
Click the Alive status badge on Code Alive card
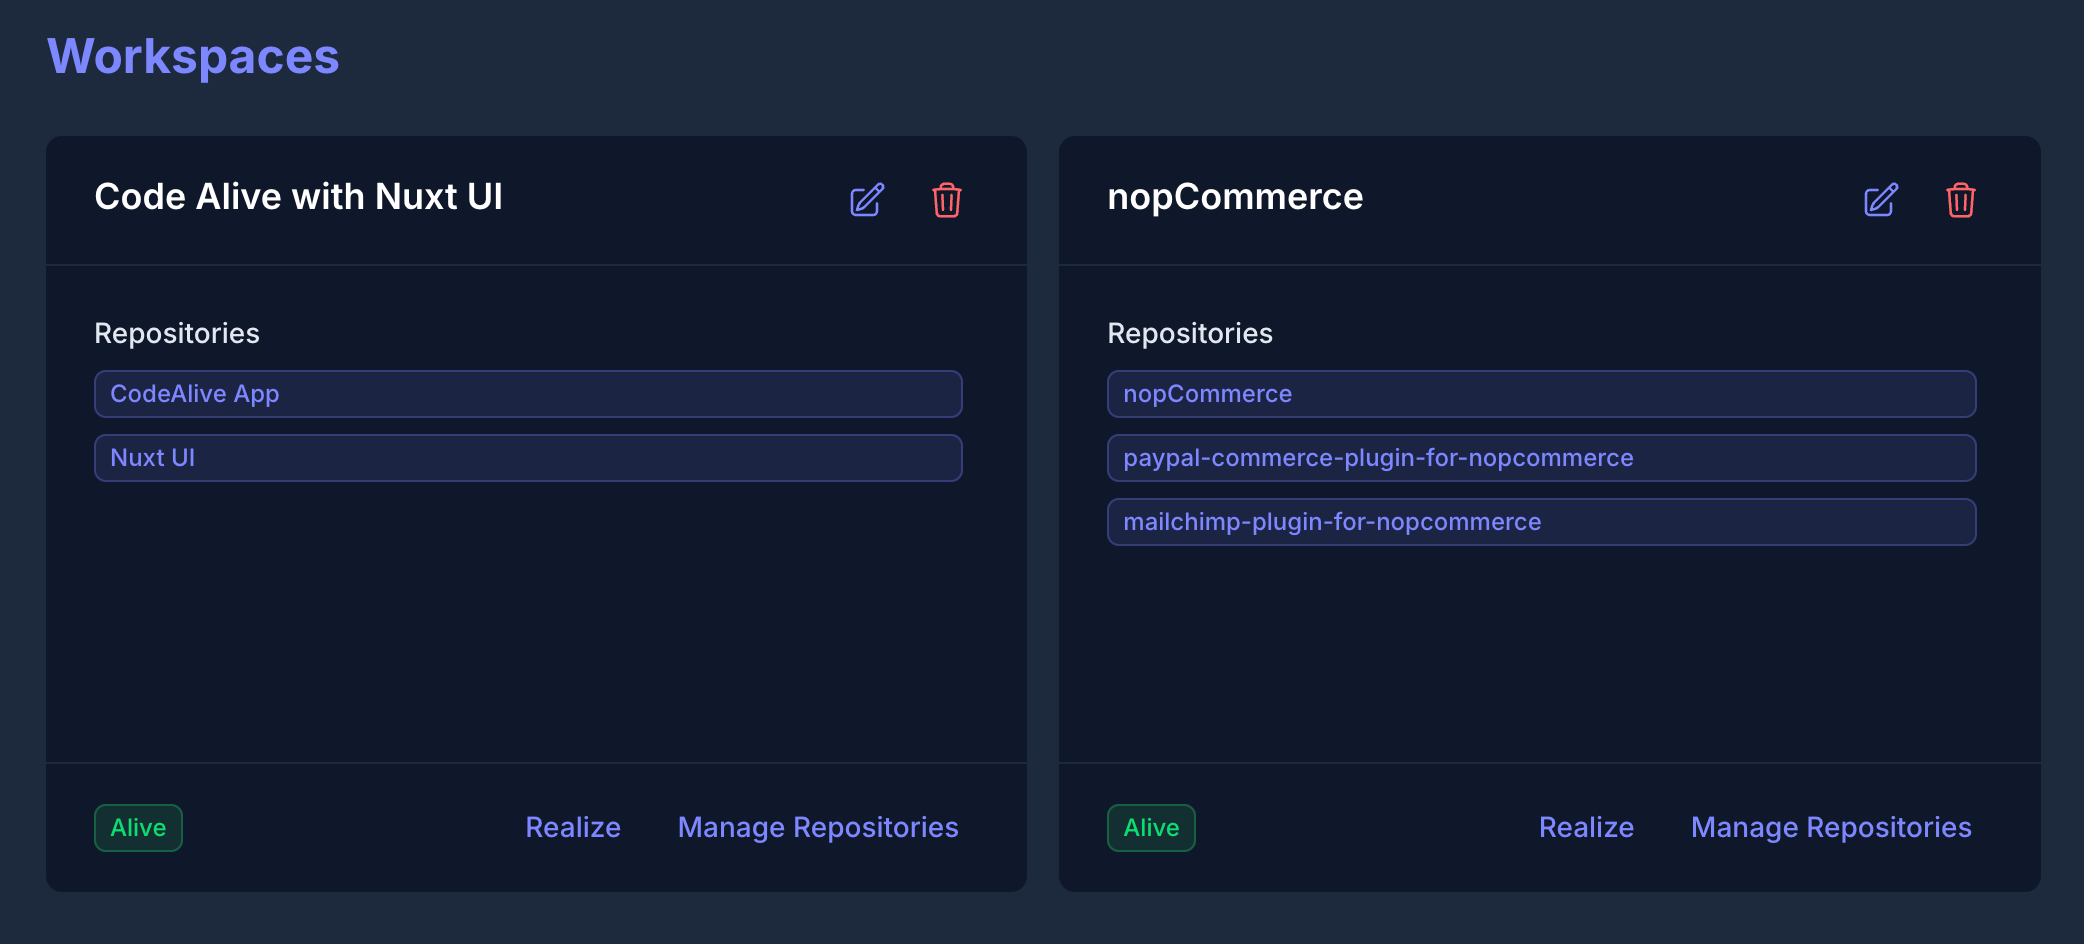pyautogui.click(x=138, y=828)
